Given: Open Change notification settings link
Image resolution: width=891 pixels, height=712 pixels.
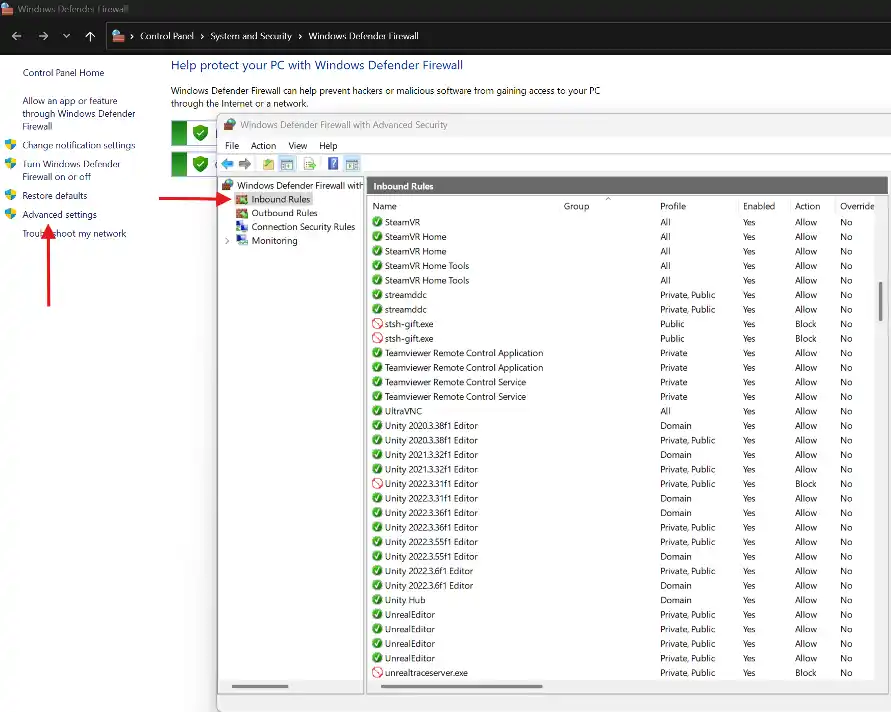Looking at the screenshot, I should pyautogui.click(x=78, y=145).
